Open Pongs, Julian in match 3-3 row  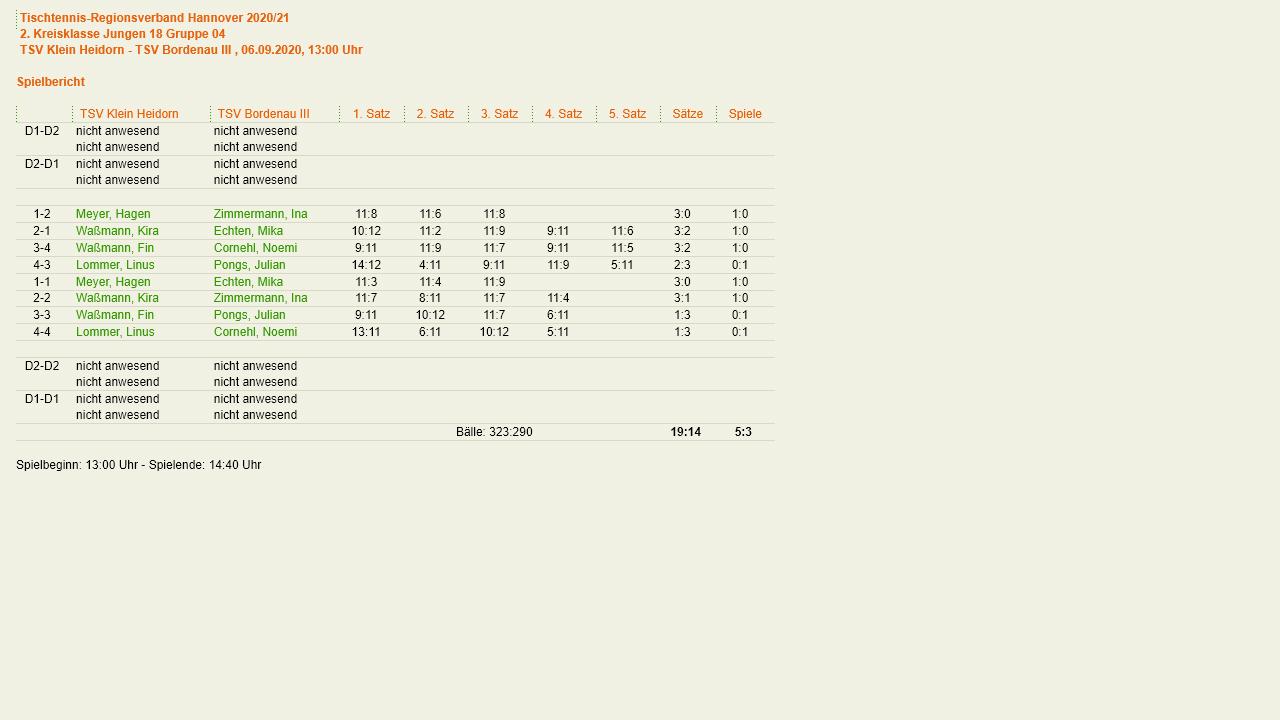point(249,315)
